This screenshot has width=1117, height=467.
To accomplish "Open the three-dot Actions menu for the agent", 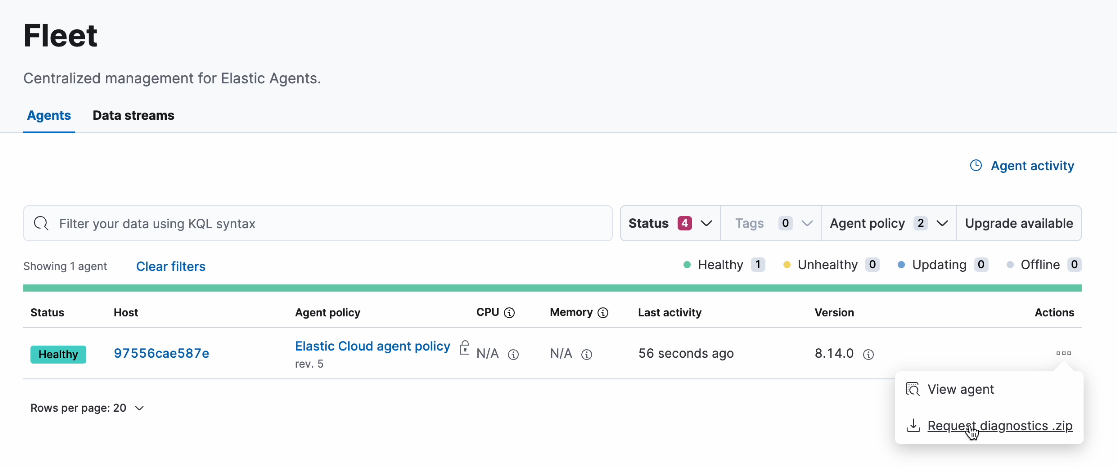I will [x=1063, y=353].
